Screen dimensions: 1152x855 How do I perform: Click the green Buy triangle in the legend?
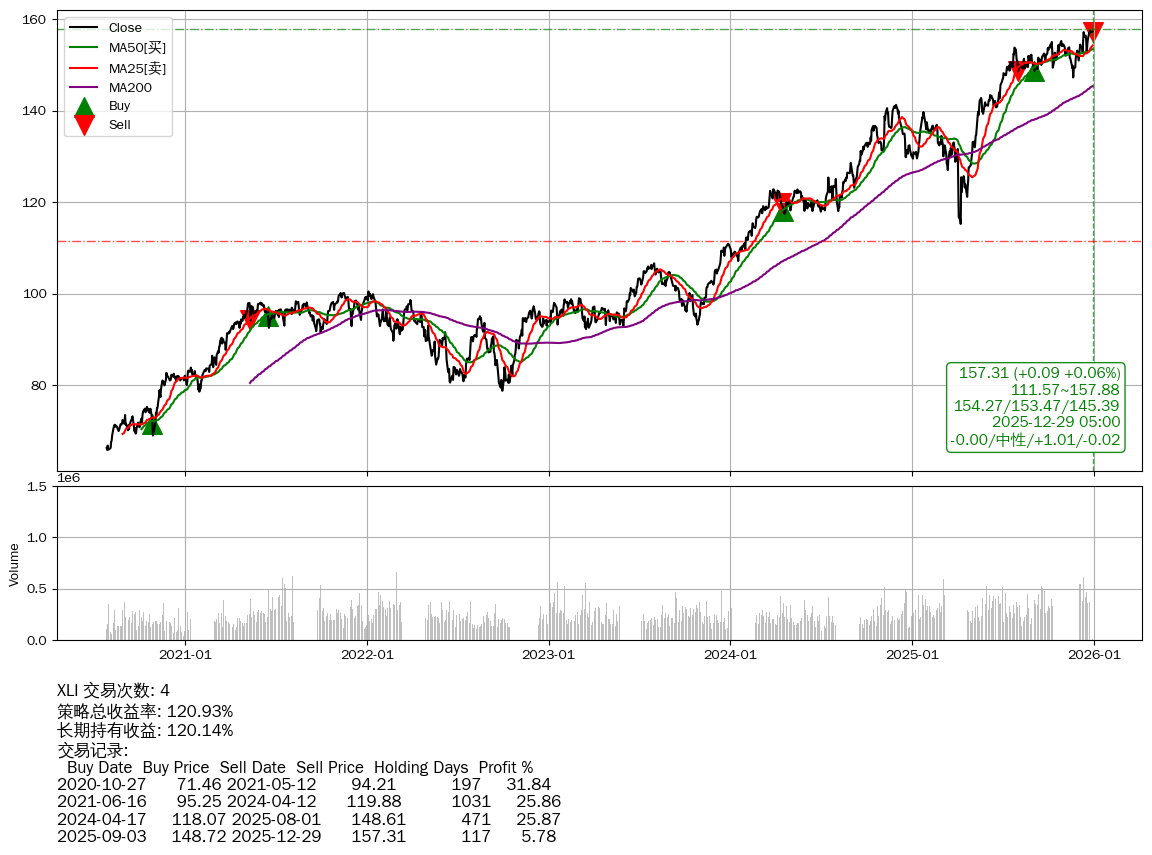click(85, 106)
